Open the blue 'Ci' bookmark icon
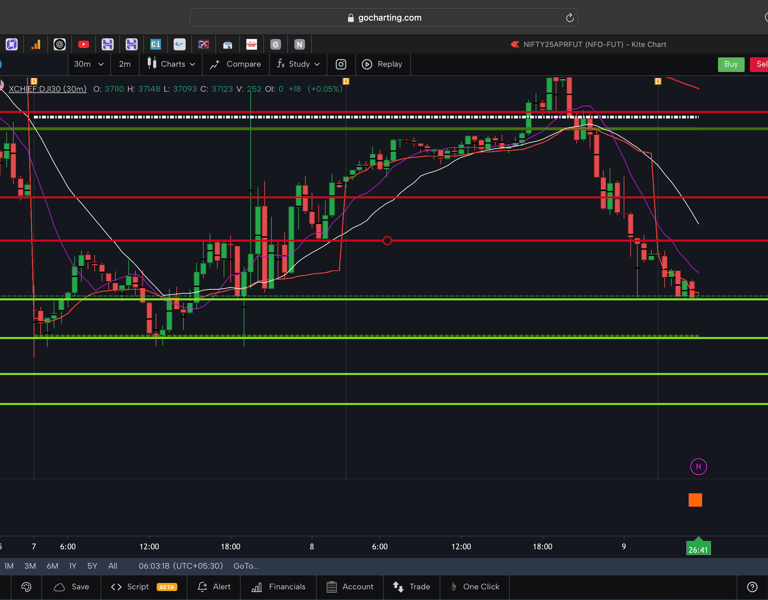Screen dimensions: 768x600 pos(155,45)
